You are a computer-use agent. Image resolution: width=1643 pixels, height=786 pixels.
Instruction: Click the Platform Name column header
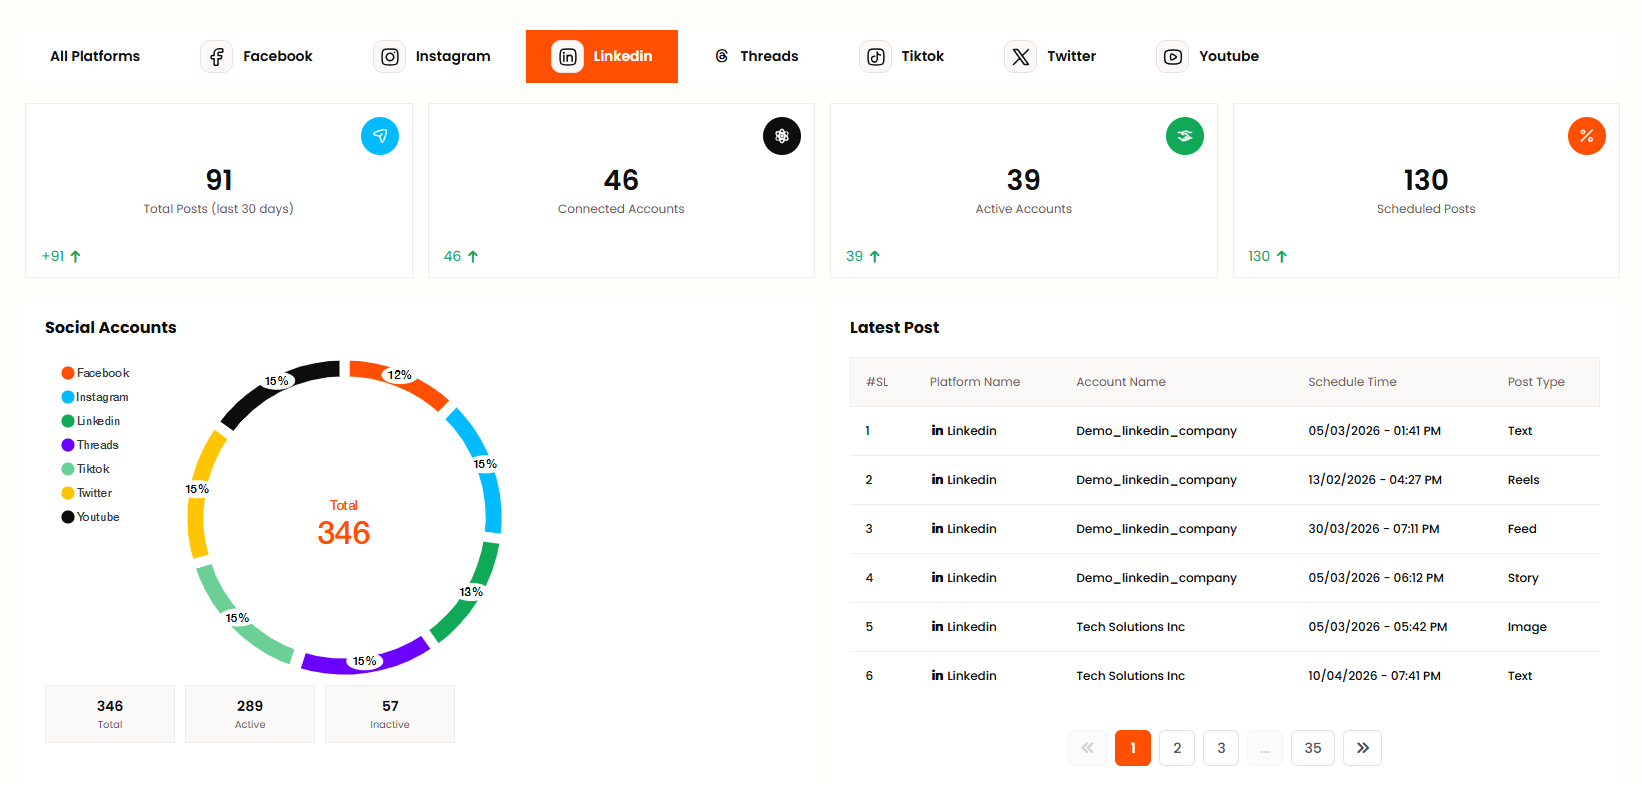click(975, 382)
